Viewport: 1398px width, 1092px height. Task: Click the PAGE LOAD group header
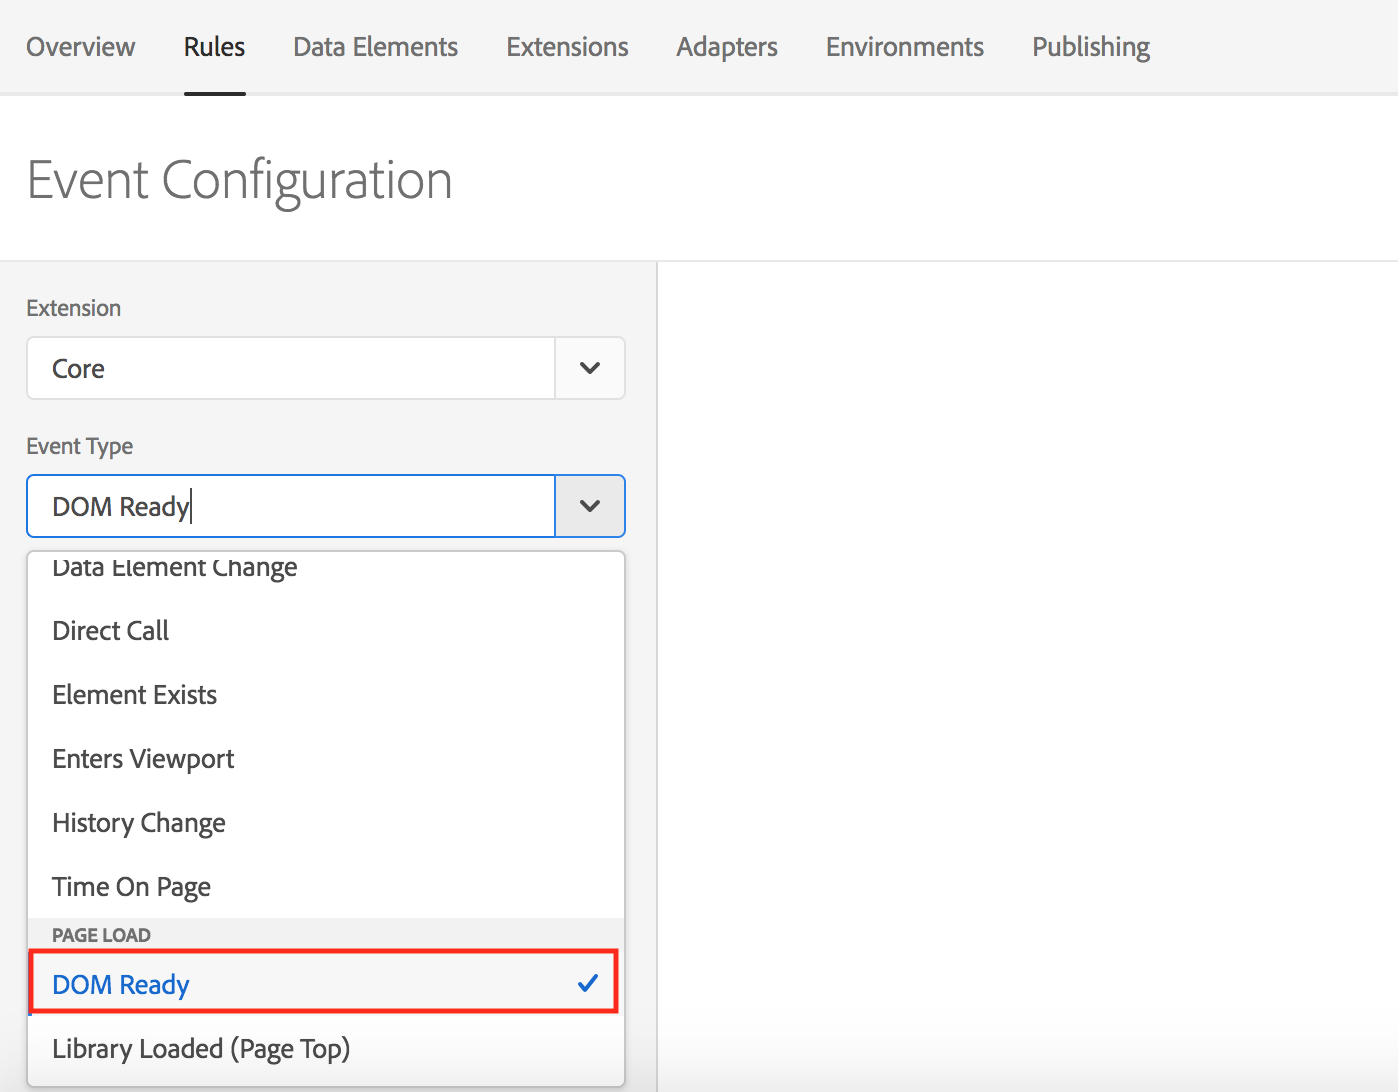101,935
